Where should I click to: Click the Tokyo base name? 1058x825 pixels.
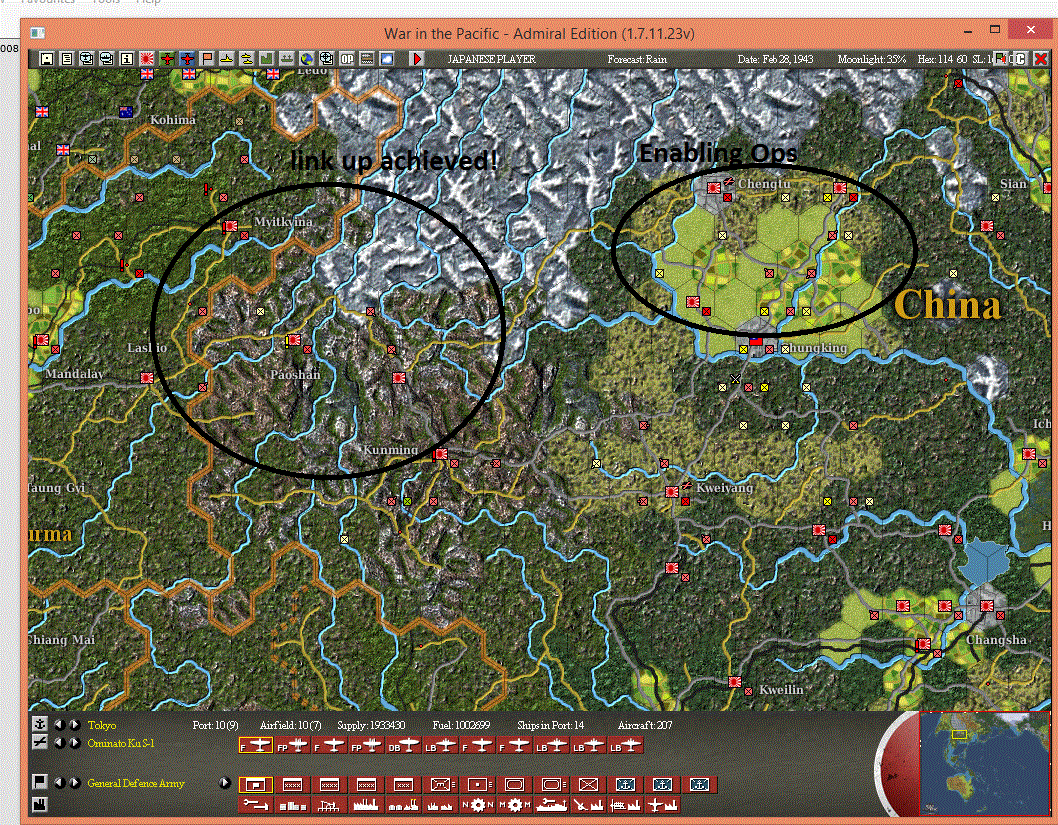coord(102,725)
